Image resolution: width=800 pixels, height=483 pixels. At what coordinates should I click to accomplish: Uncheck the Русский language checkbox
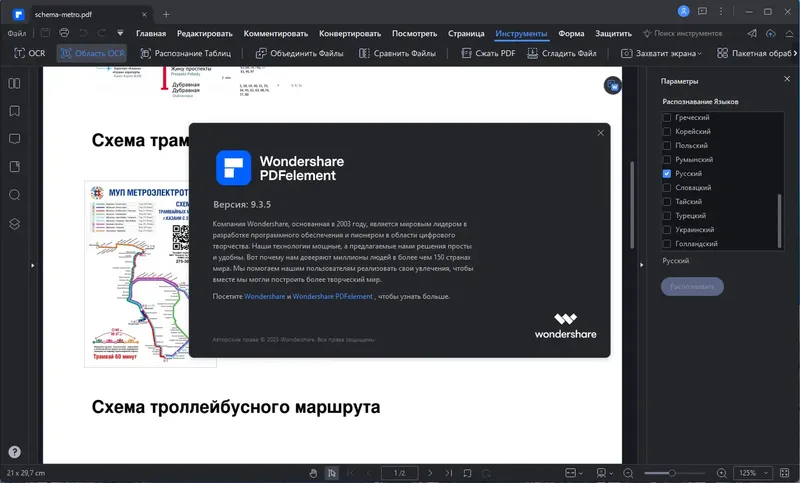click(x=666, y=173)
